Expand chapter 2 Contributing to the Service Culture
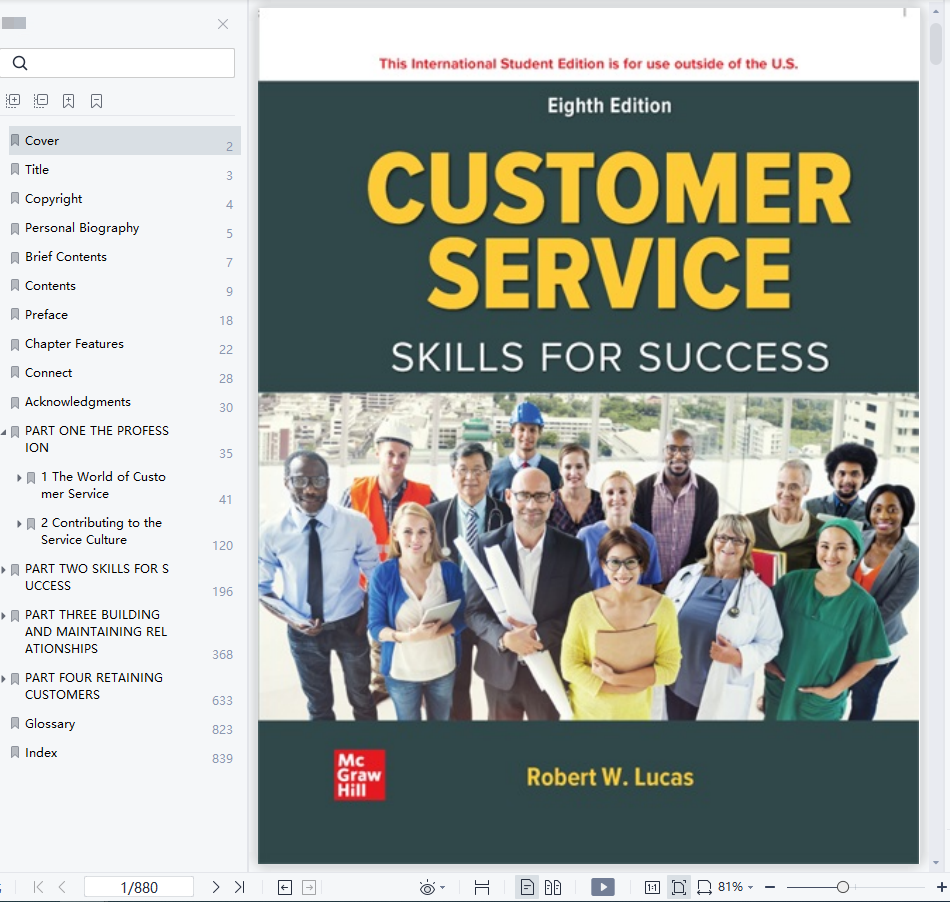Viewport: 950px width, 902px height. 19,524
